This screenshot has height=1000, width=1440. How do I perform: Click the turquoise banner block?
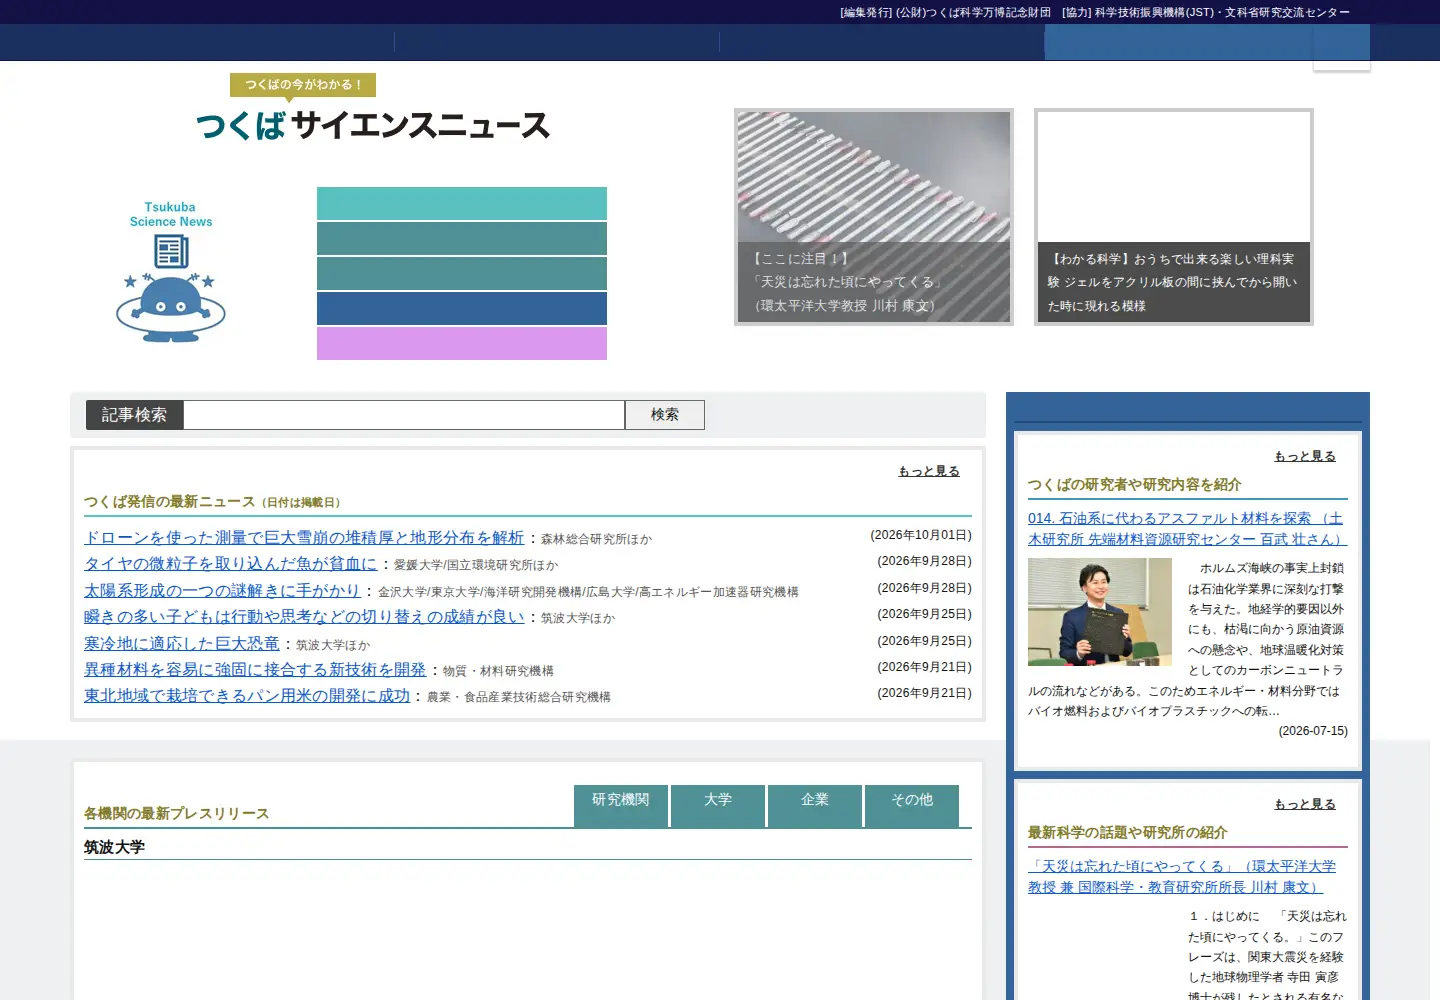pyautogui.click(x=462, y=203)
